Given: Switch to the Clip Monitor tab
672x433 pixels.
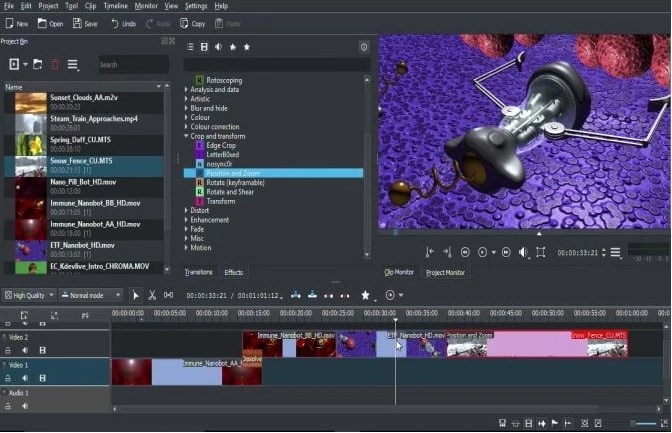Looking at the screenshot, I should pyautogui.click(x=399, y=272).
